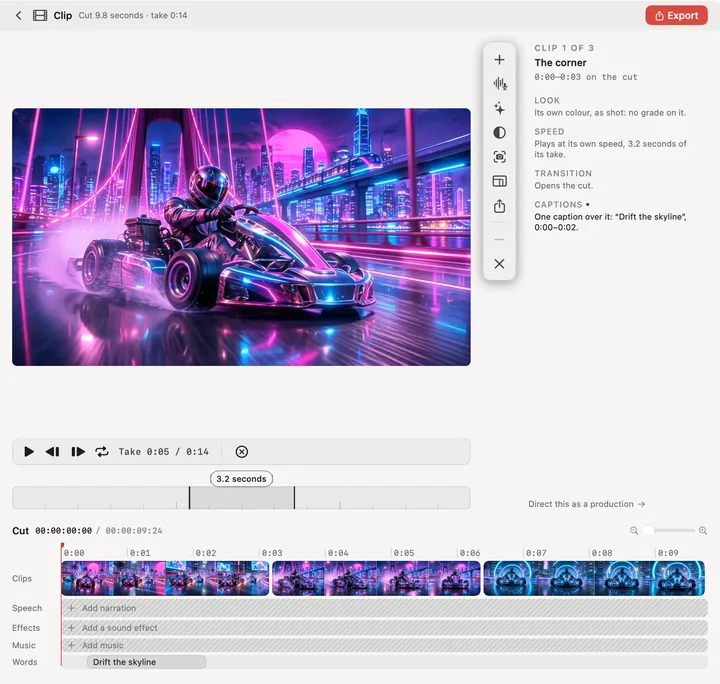Open the sparkle effects tool
Screen dimensions: 720x684
(x=499, y=108)
